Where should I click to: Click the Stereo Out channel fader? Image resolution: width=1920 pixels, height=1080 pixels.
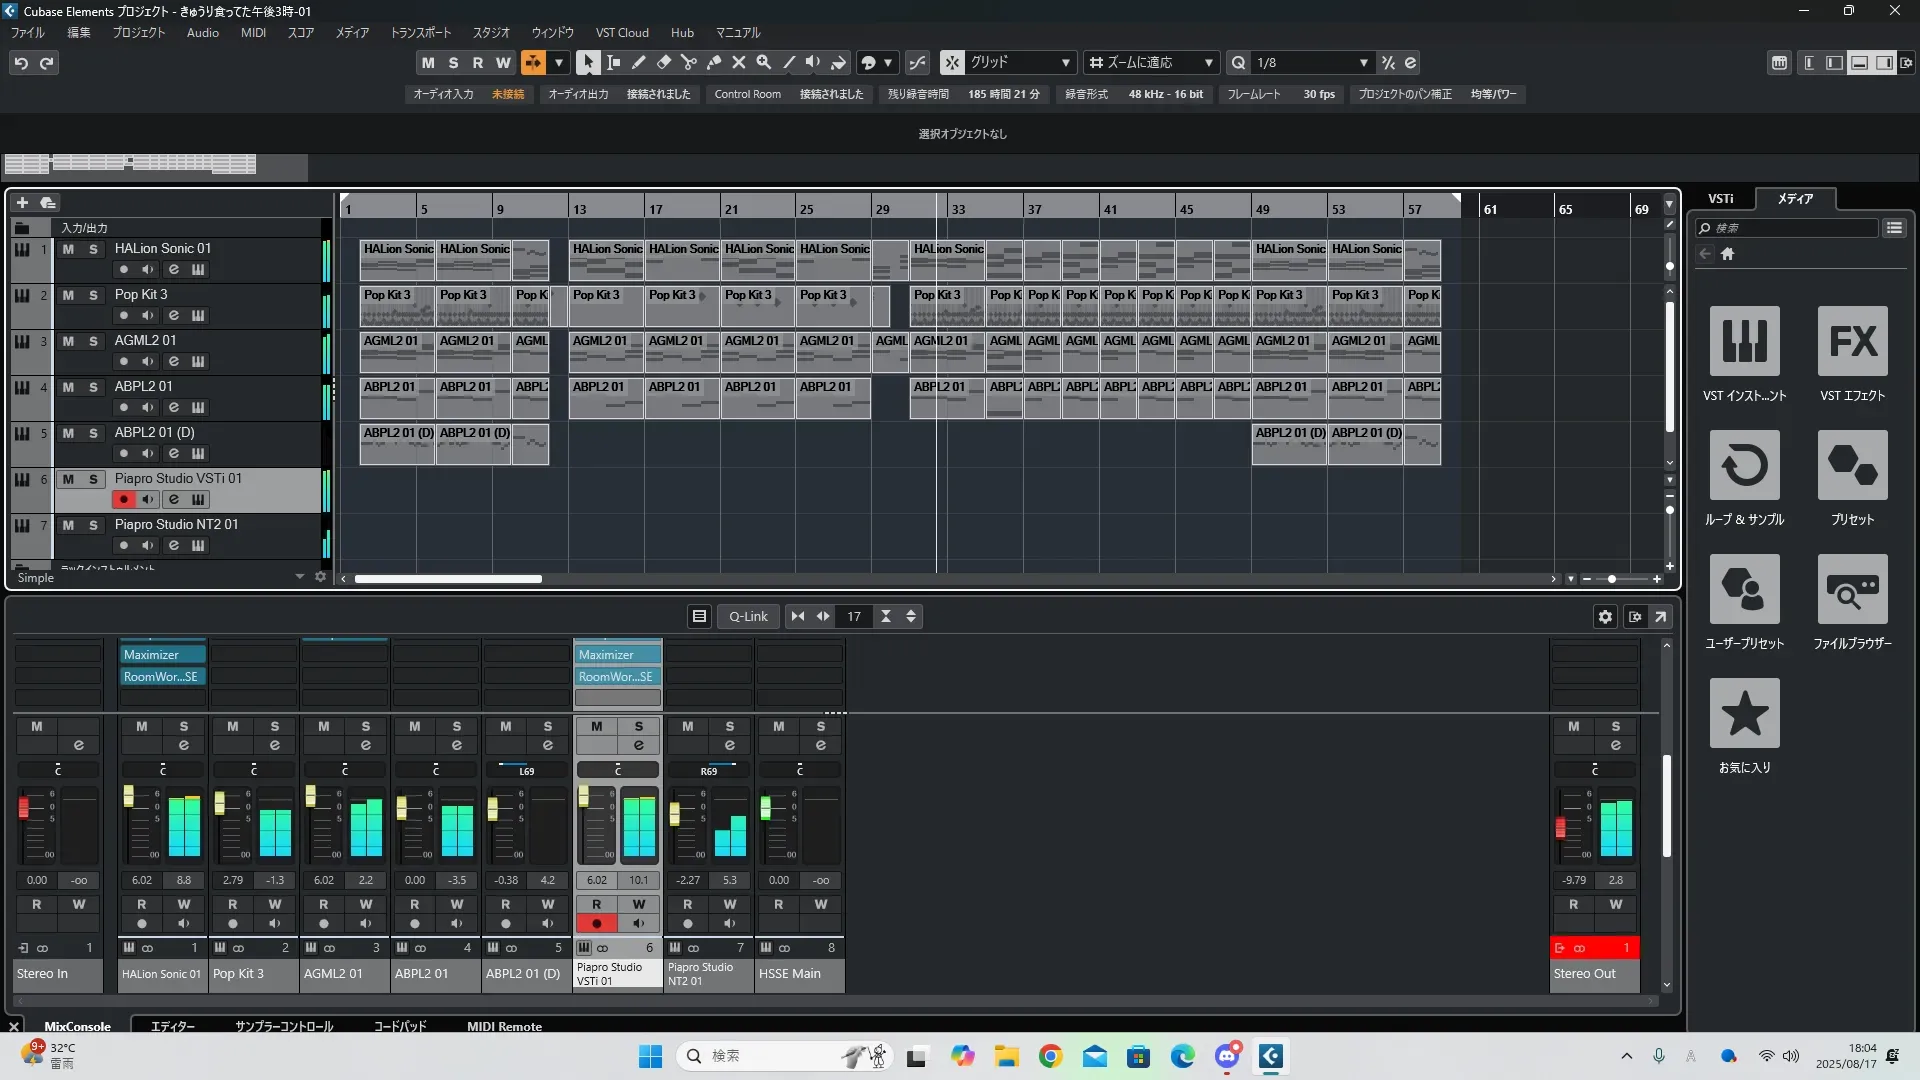pos(1560,828)
